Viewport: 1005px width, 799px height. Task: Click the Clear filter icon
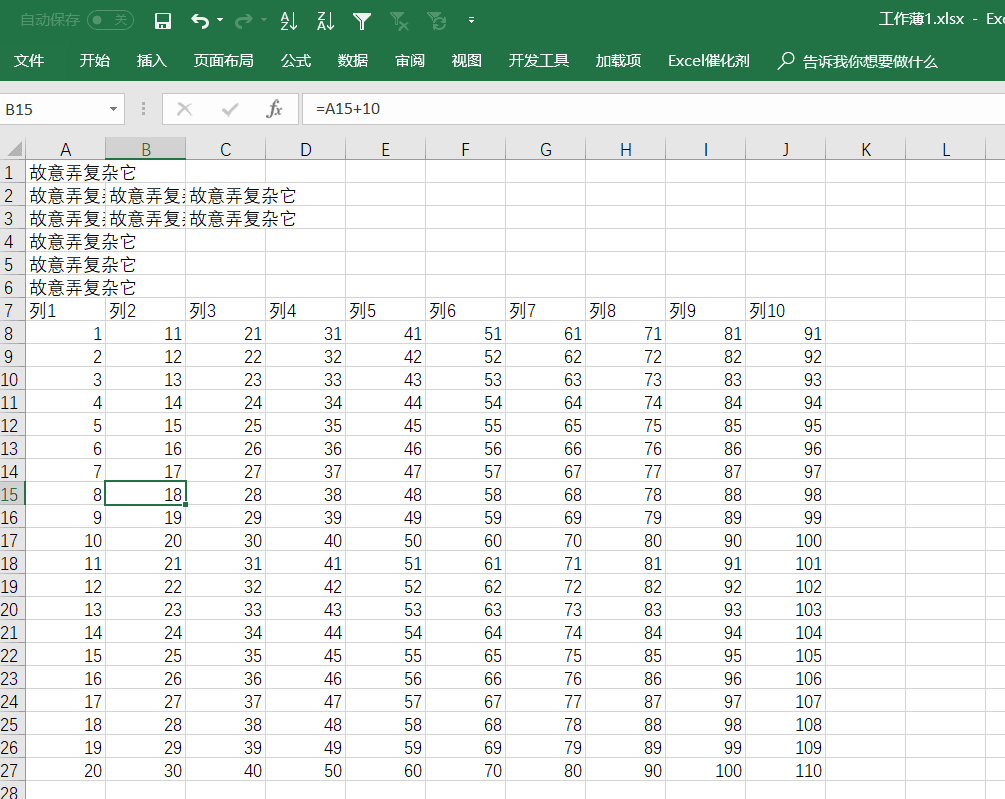[399, 21]
